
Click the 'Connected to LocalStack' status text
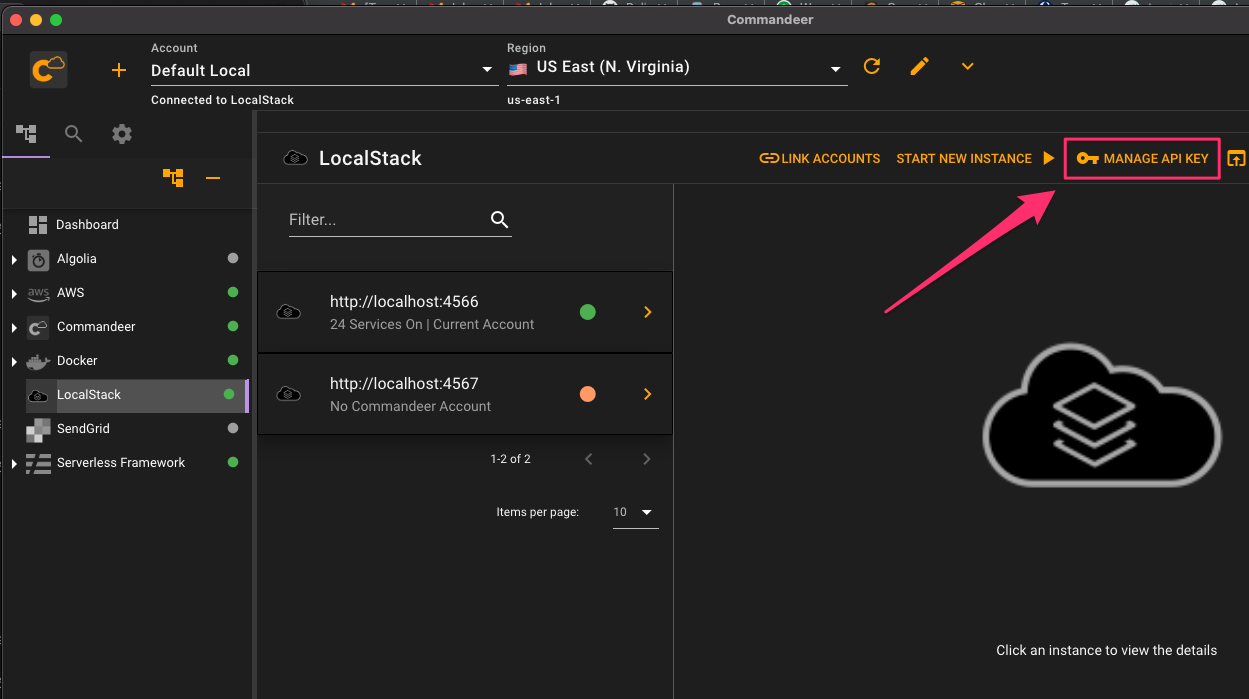[x=222, y=100]
